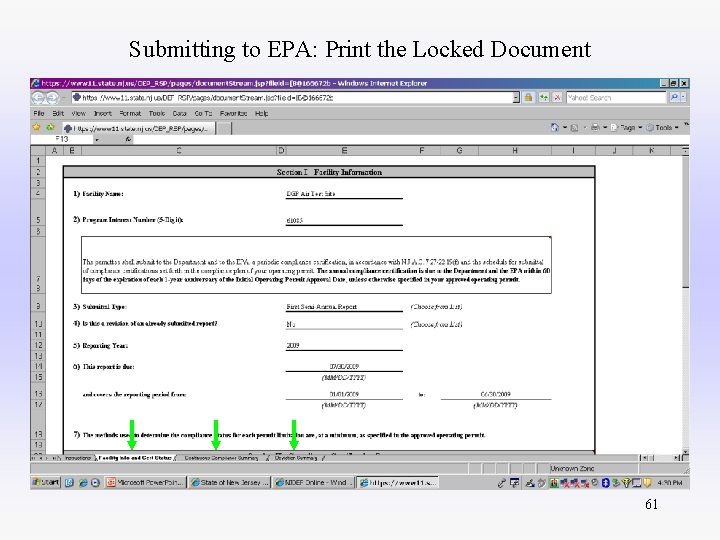720x540 pixels.
Task: Switch to NJDEP Online taskbar window
Action: coord(313,483)
